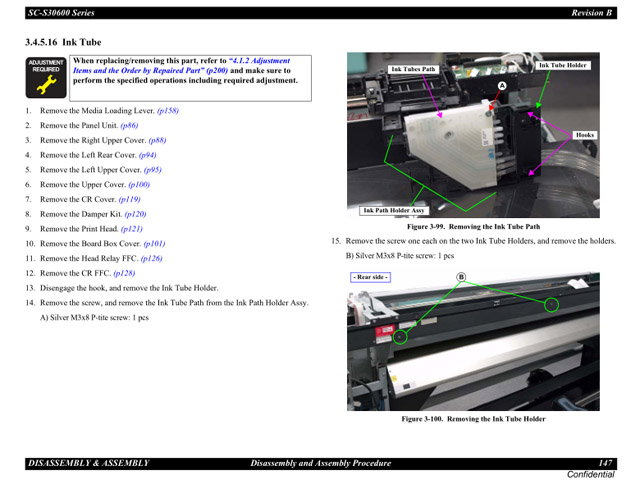640x480 pixels.
Task: Open the Left Upper Cover p95 link
Action: click(152, 170)
